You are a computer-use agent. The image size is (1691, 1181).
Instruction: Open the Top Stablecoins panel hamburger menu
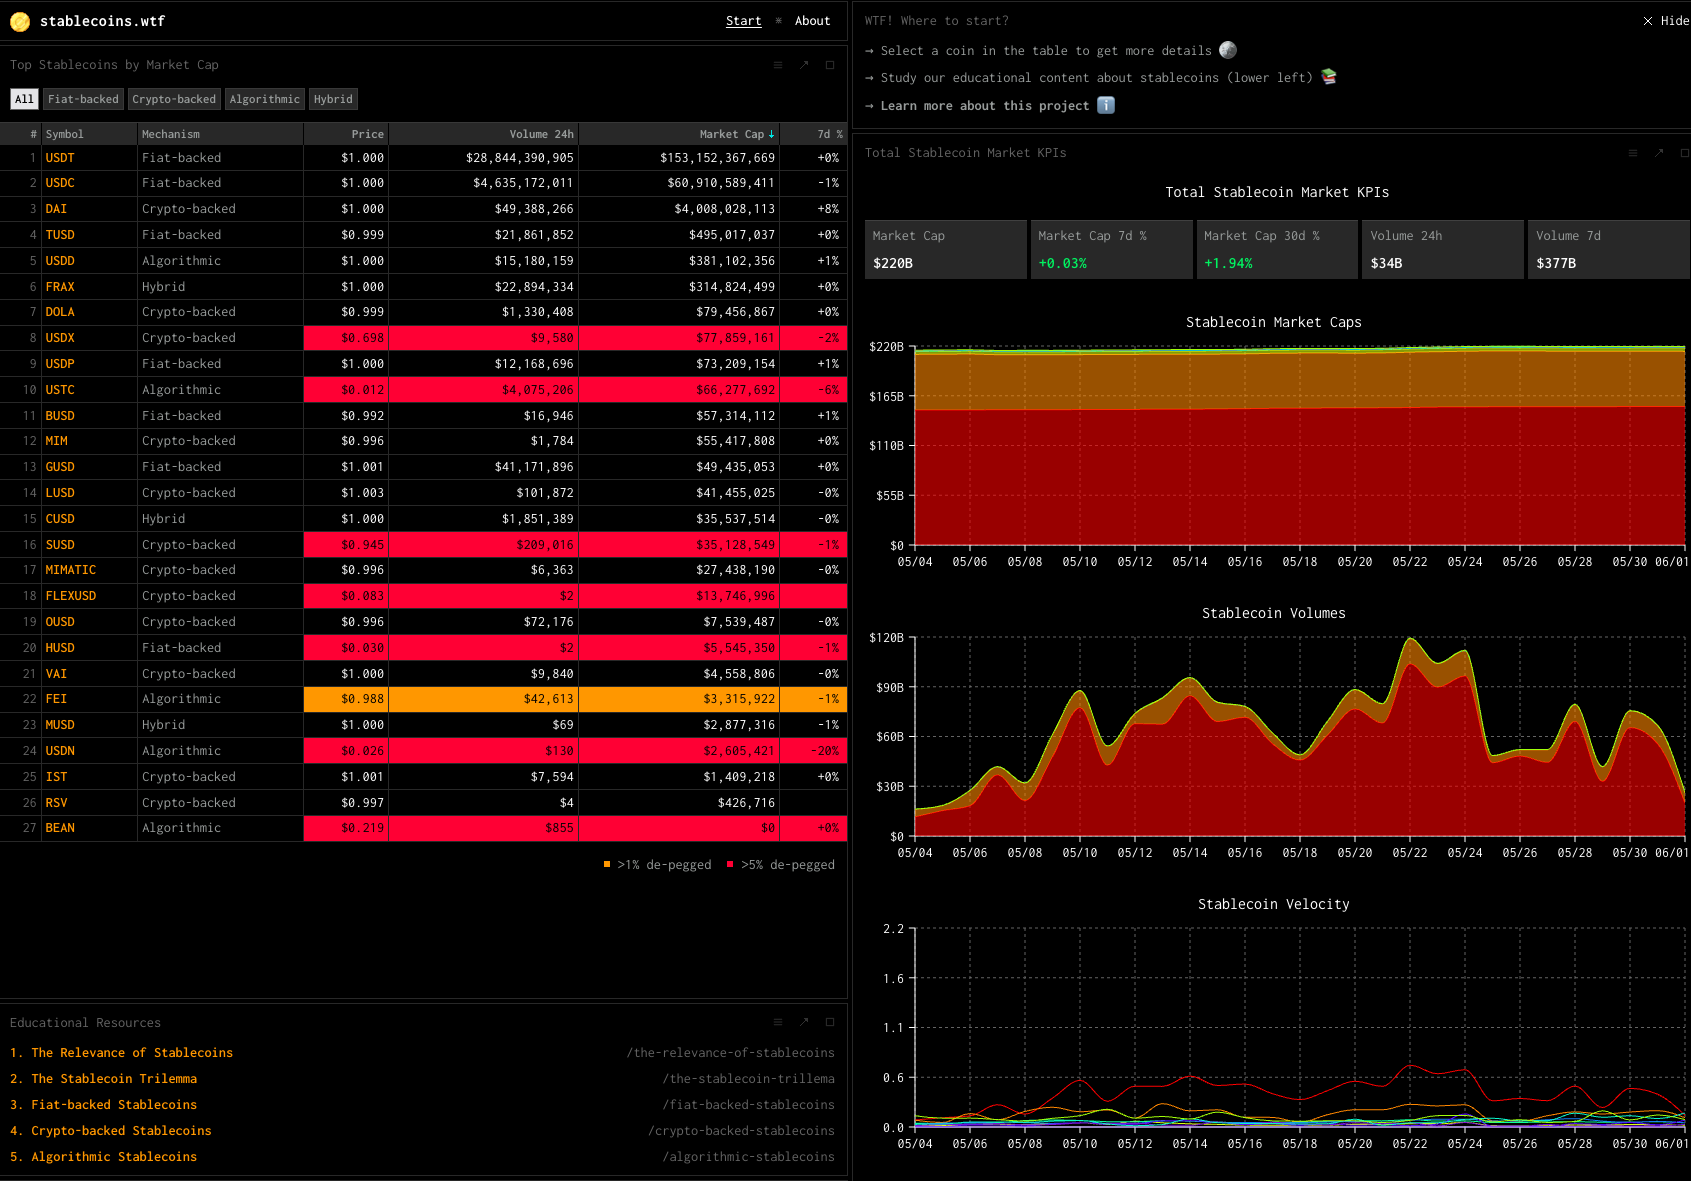point(778,65)
